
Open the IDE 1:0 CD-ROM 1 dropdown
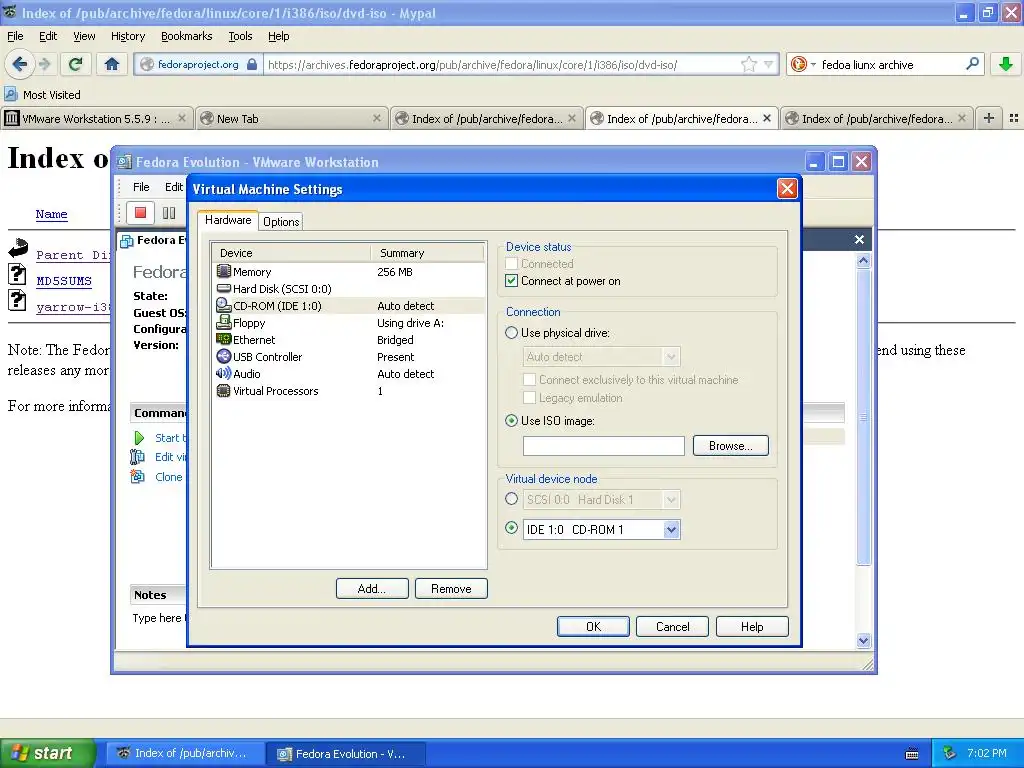click(671, 530)
